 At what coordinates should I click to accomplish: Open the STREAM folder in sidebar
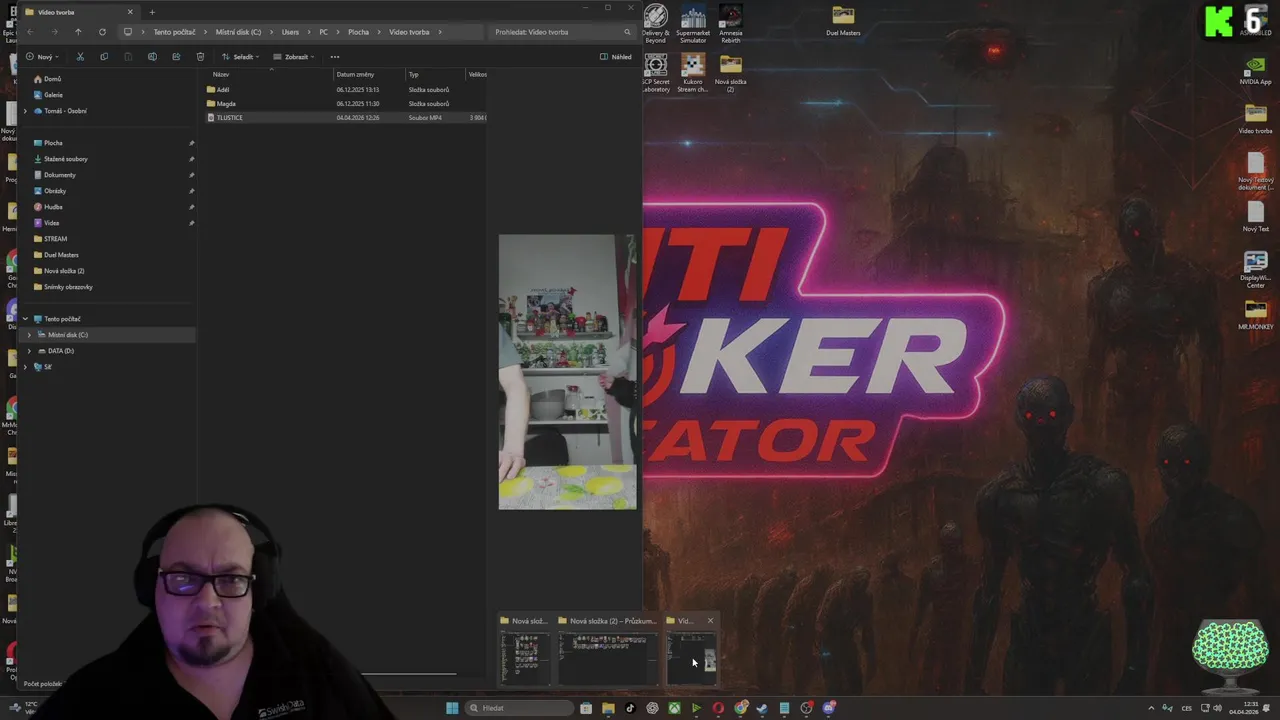(55, 239)
